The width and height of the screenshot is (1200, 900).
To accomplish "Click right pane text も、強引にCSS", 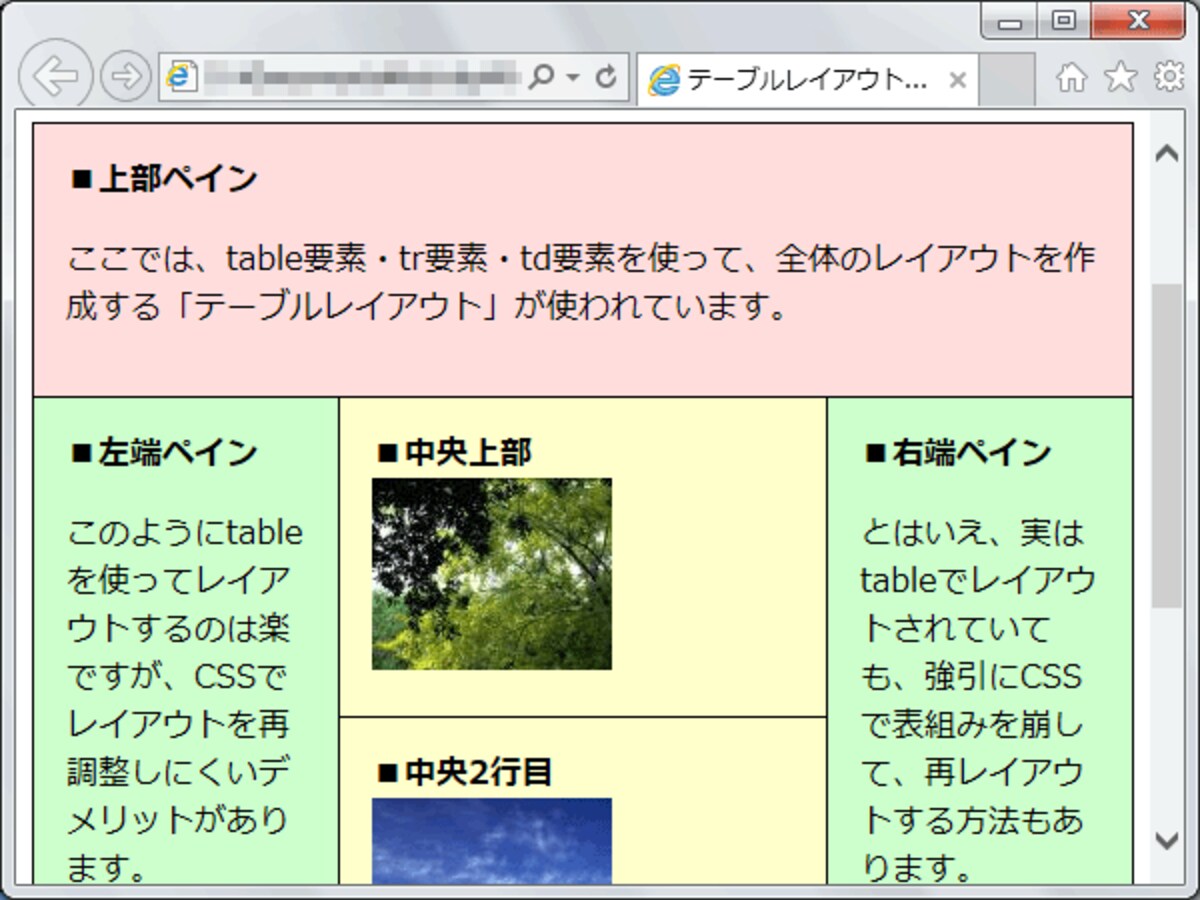I will pyautogui.click(x=972, y=677).
